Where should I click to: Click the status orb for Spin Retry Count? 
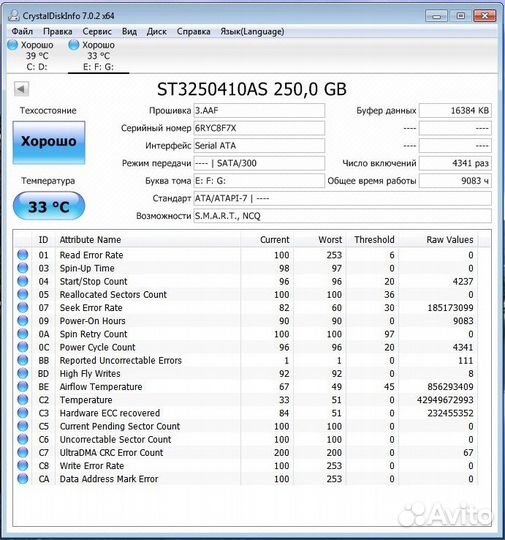[x=23, y=334]
